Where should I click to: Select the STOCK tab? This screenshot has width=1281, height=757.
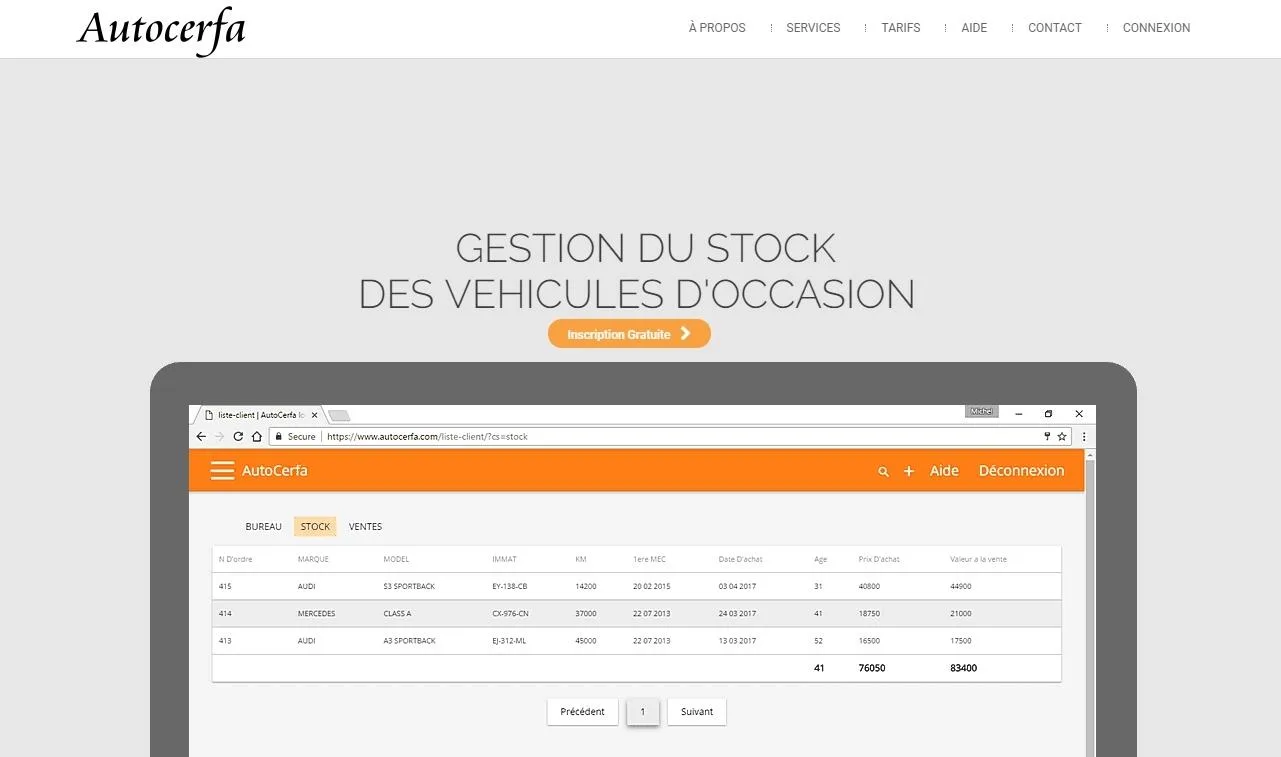click(x=315, y=527)
